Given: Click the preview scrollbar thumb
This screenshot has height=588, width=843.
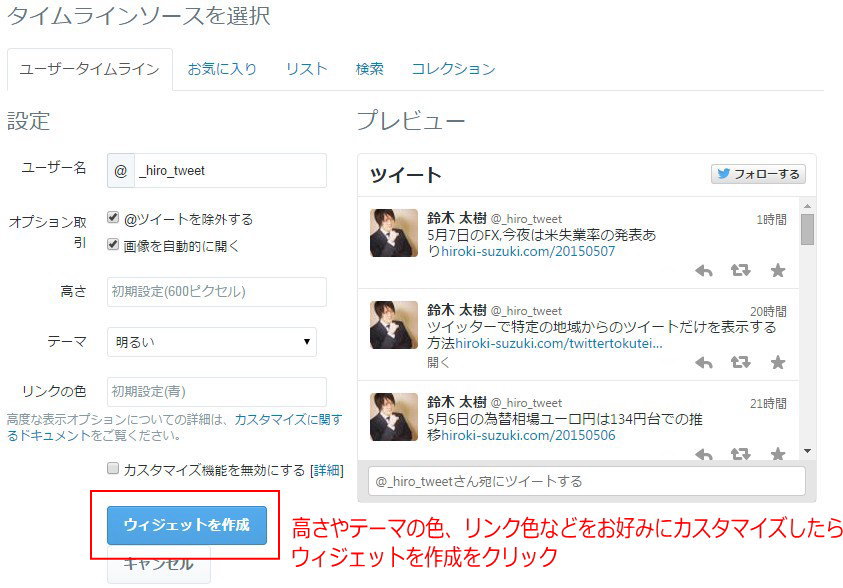Looking at the screenshot, I should (x=807, y=229).
